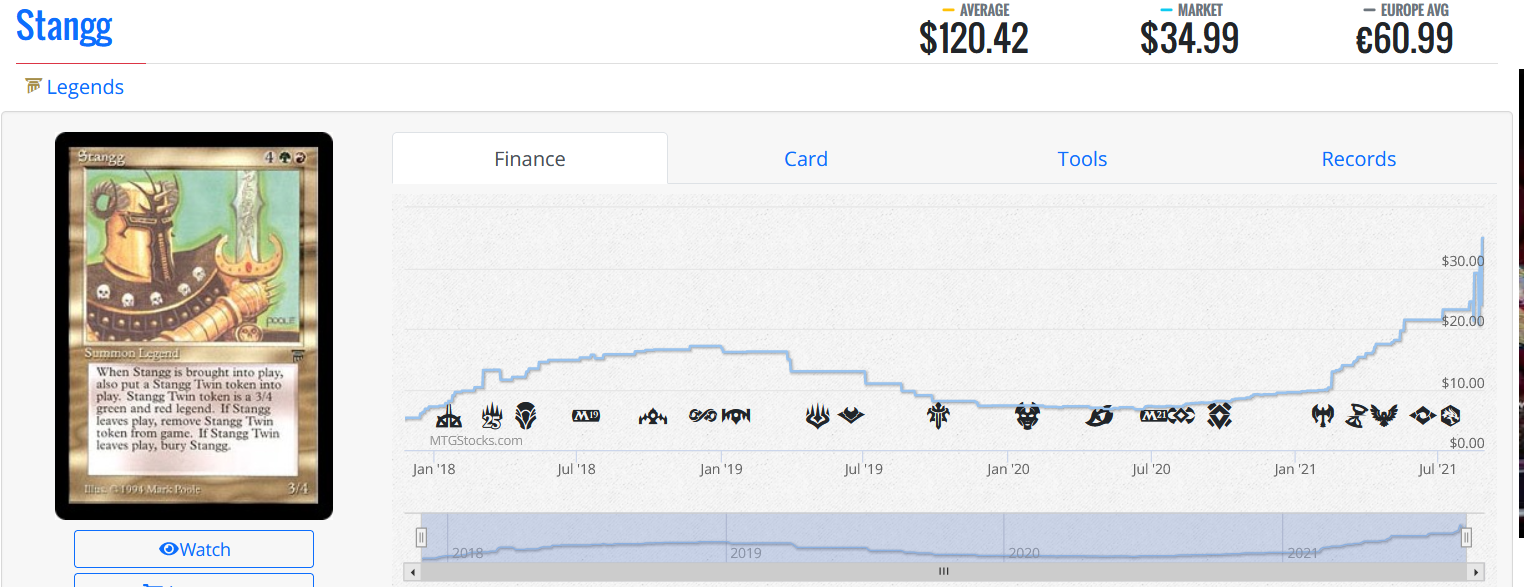
Task: Click the right range handle of the navigator
Action: tap(1466, 538)
